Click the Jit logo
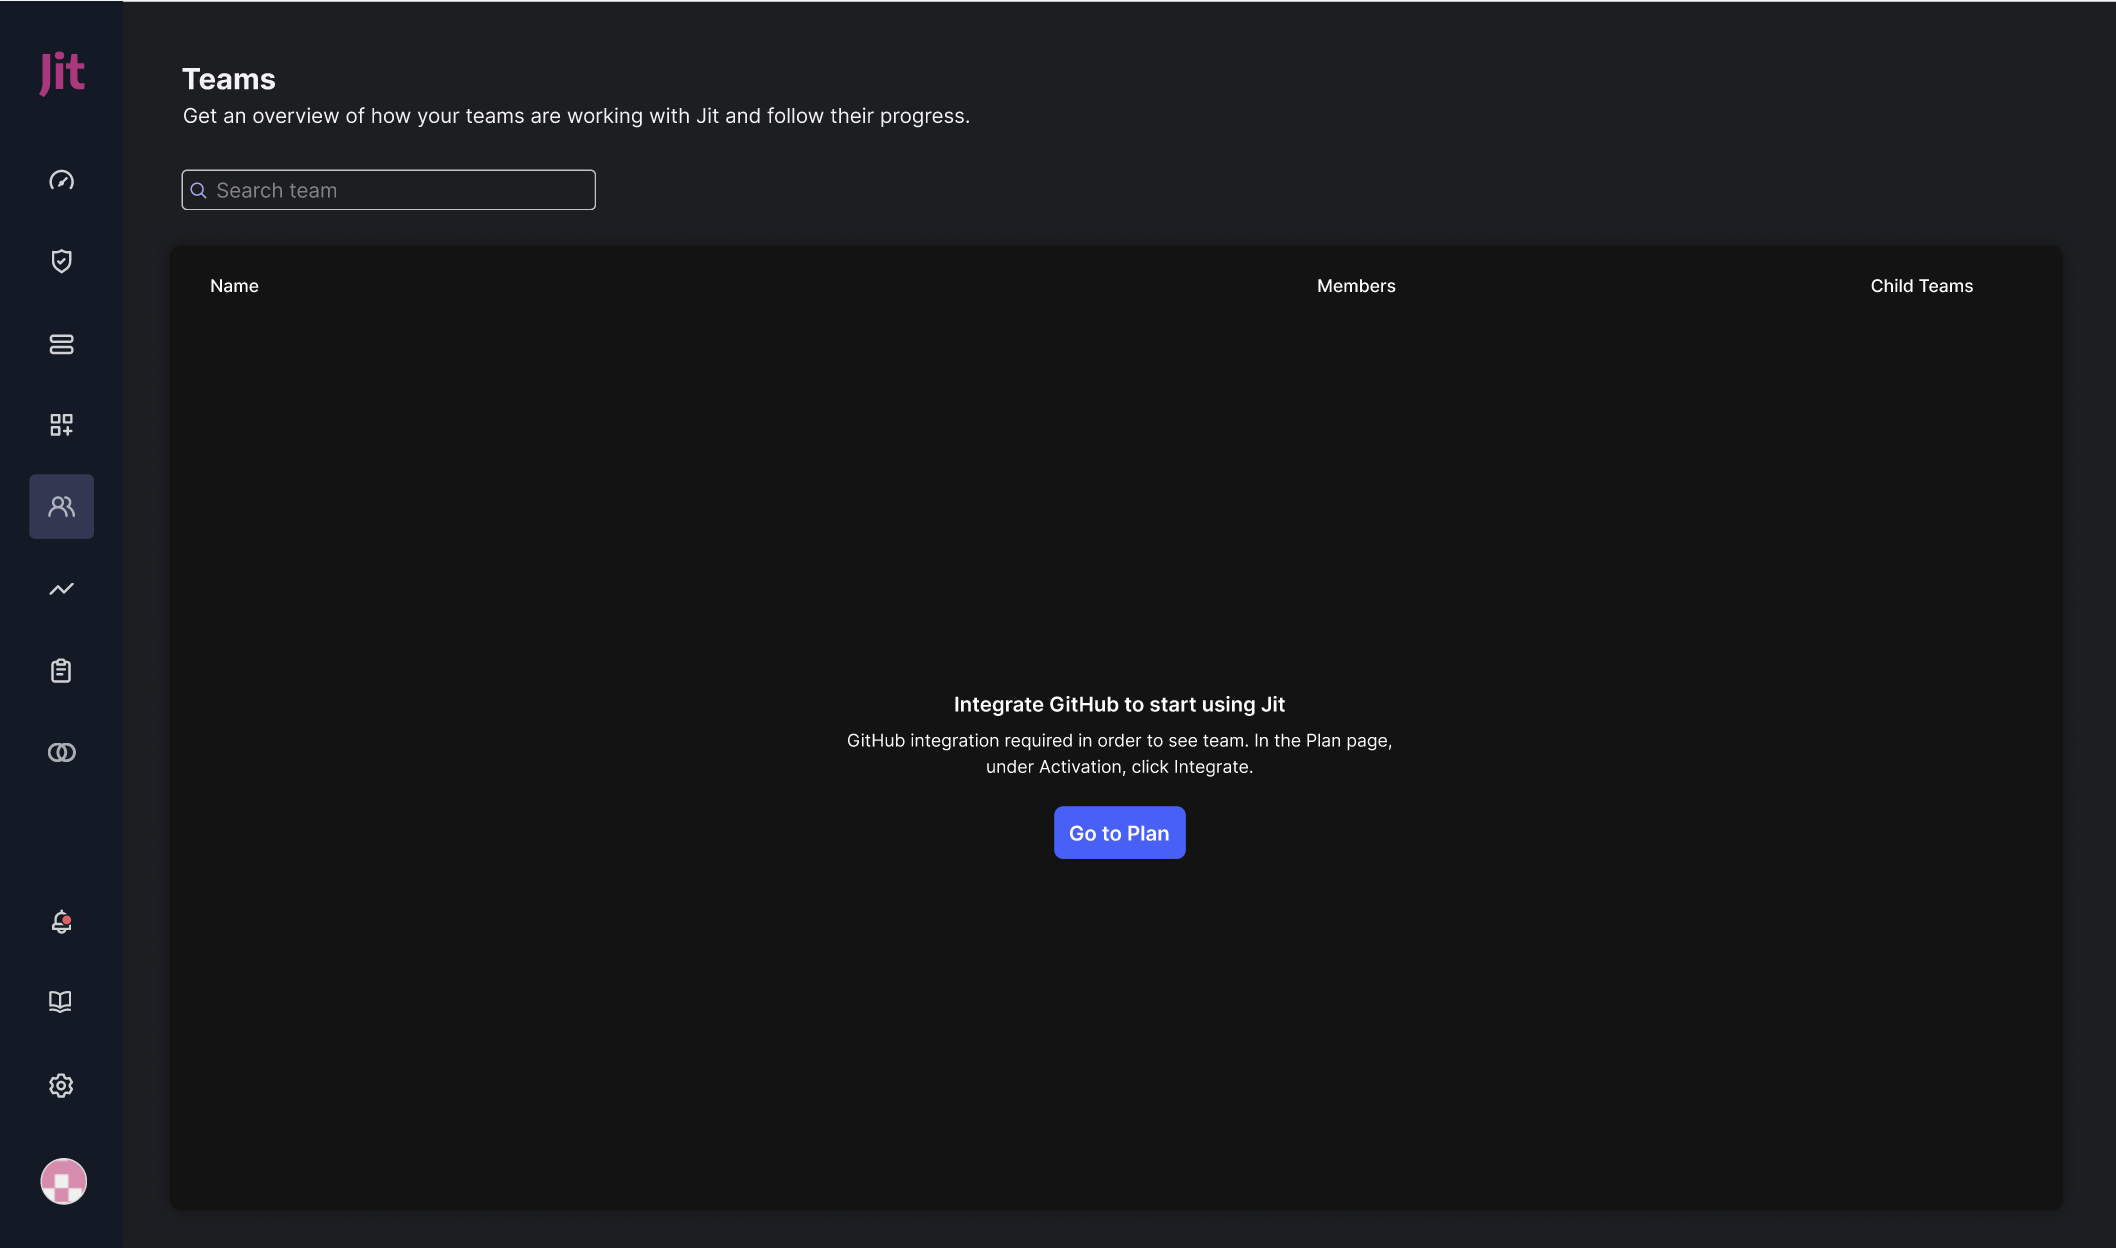Screen dimensions: 2116x1248 (x=62, y=73)
